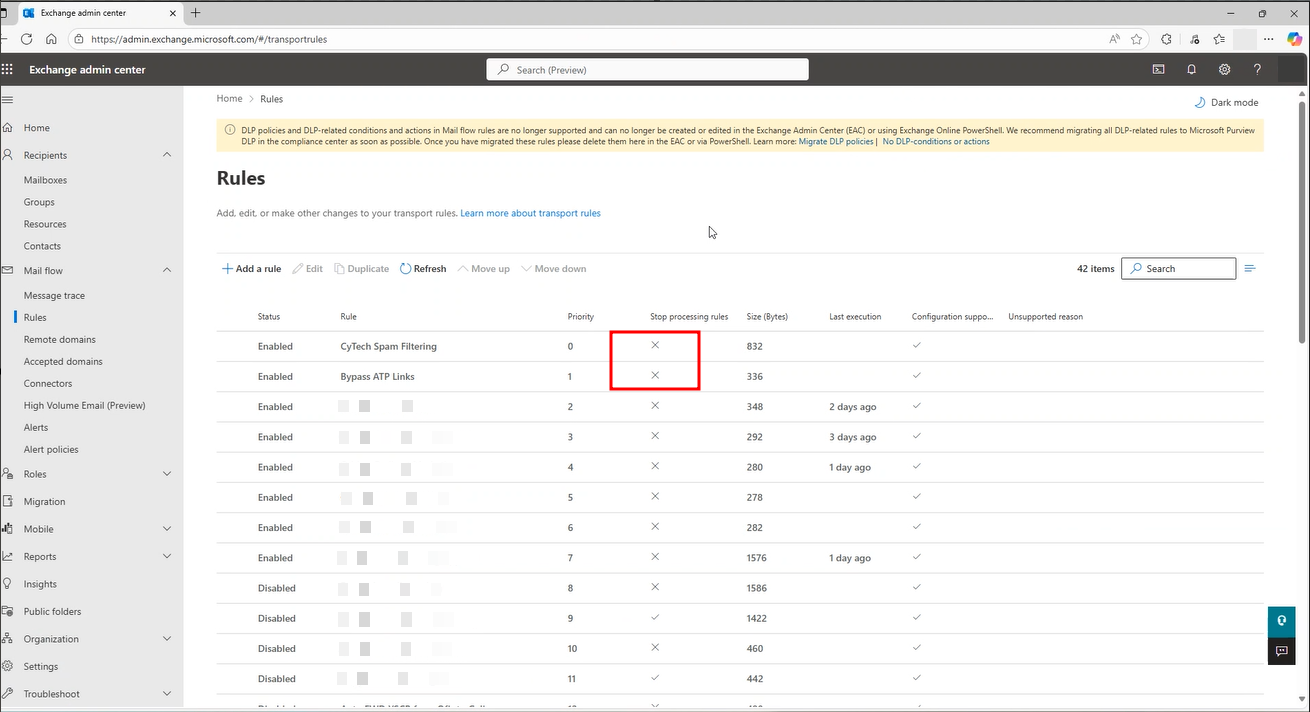Select the CyTech Spam Filtering rule row
Screen dimensions: 1310x712
coord(388,346)
